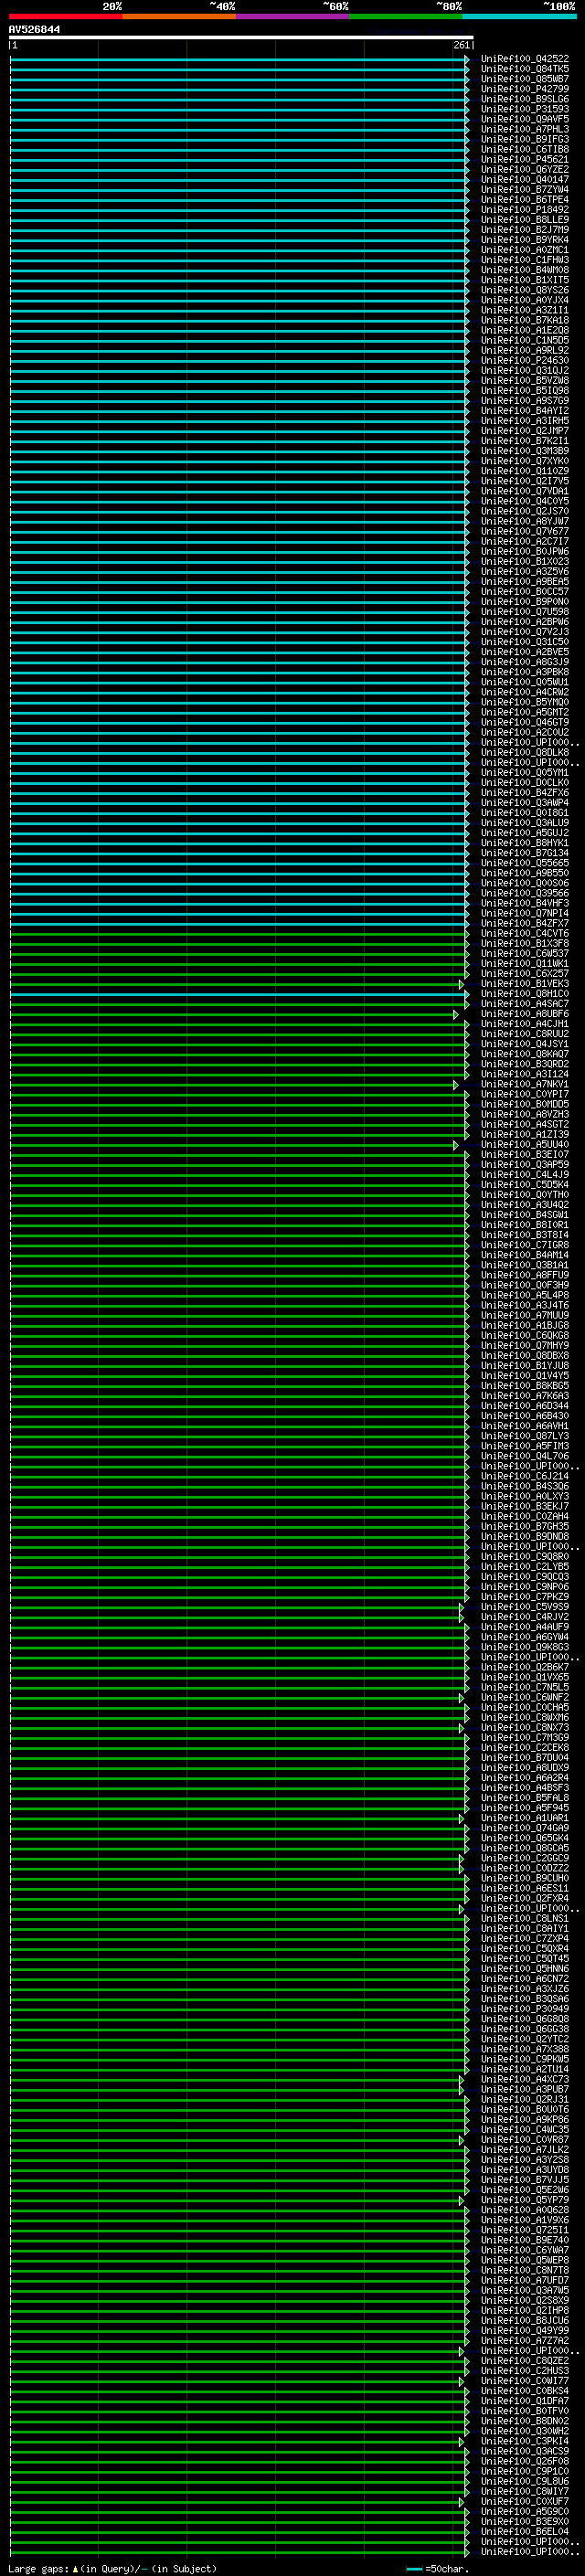Open the UniRef100_P42799 hit label
This screenshot has width=585, height=2576.
[525, 89]
